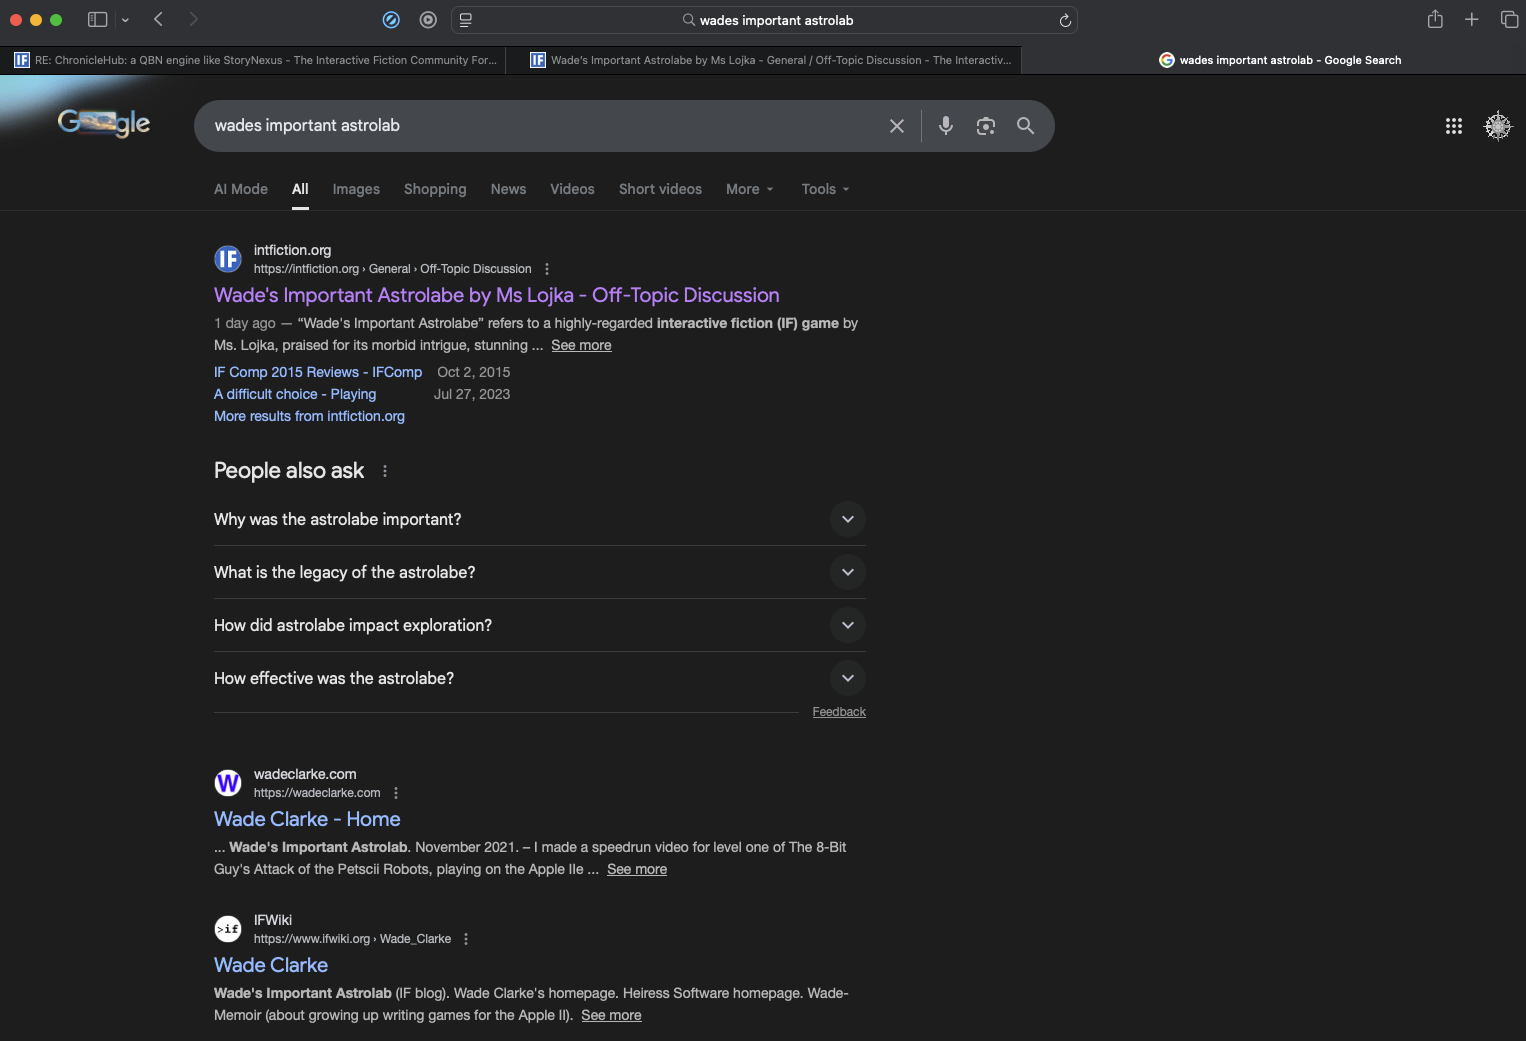Open the Wade Clarke - Home result link
Viewport: 1526px width, 1041px height.
(307, 819)
